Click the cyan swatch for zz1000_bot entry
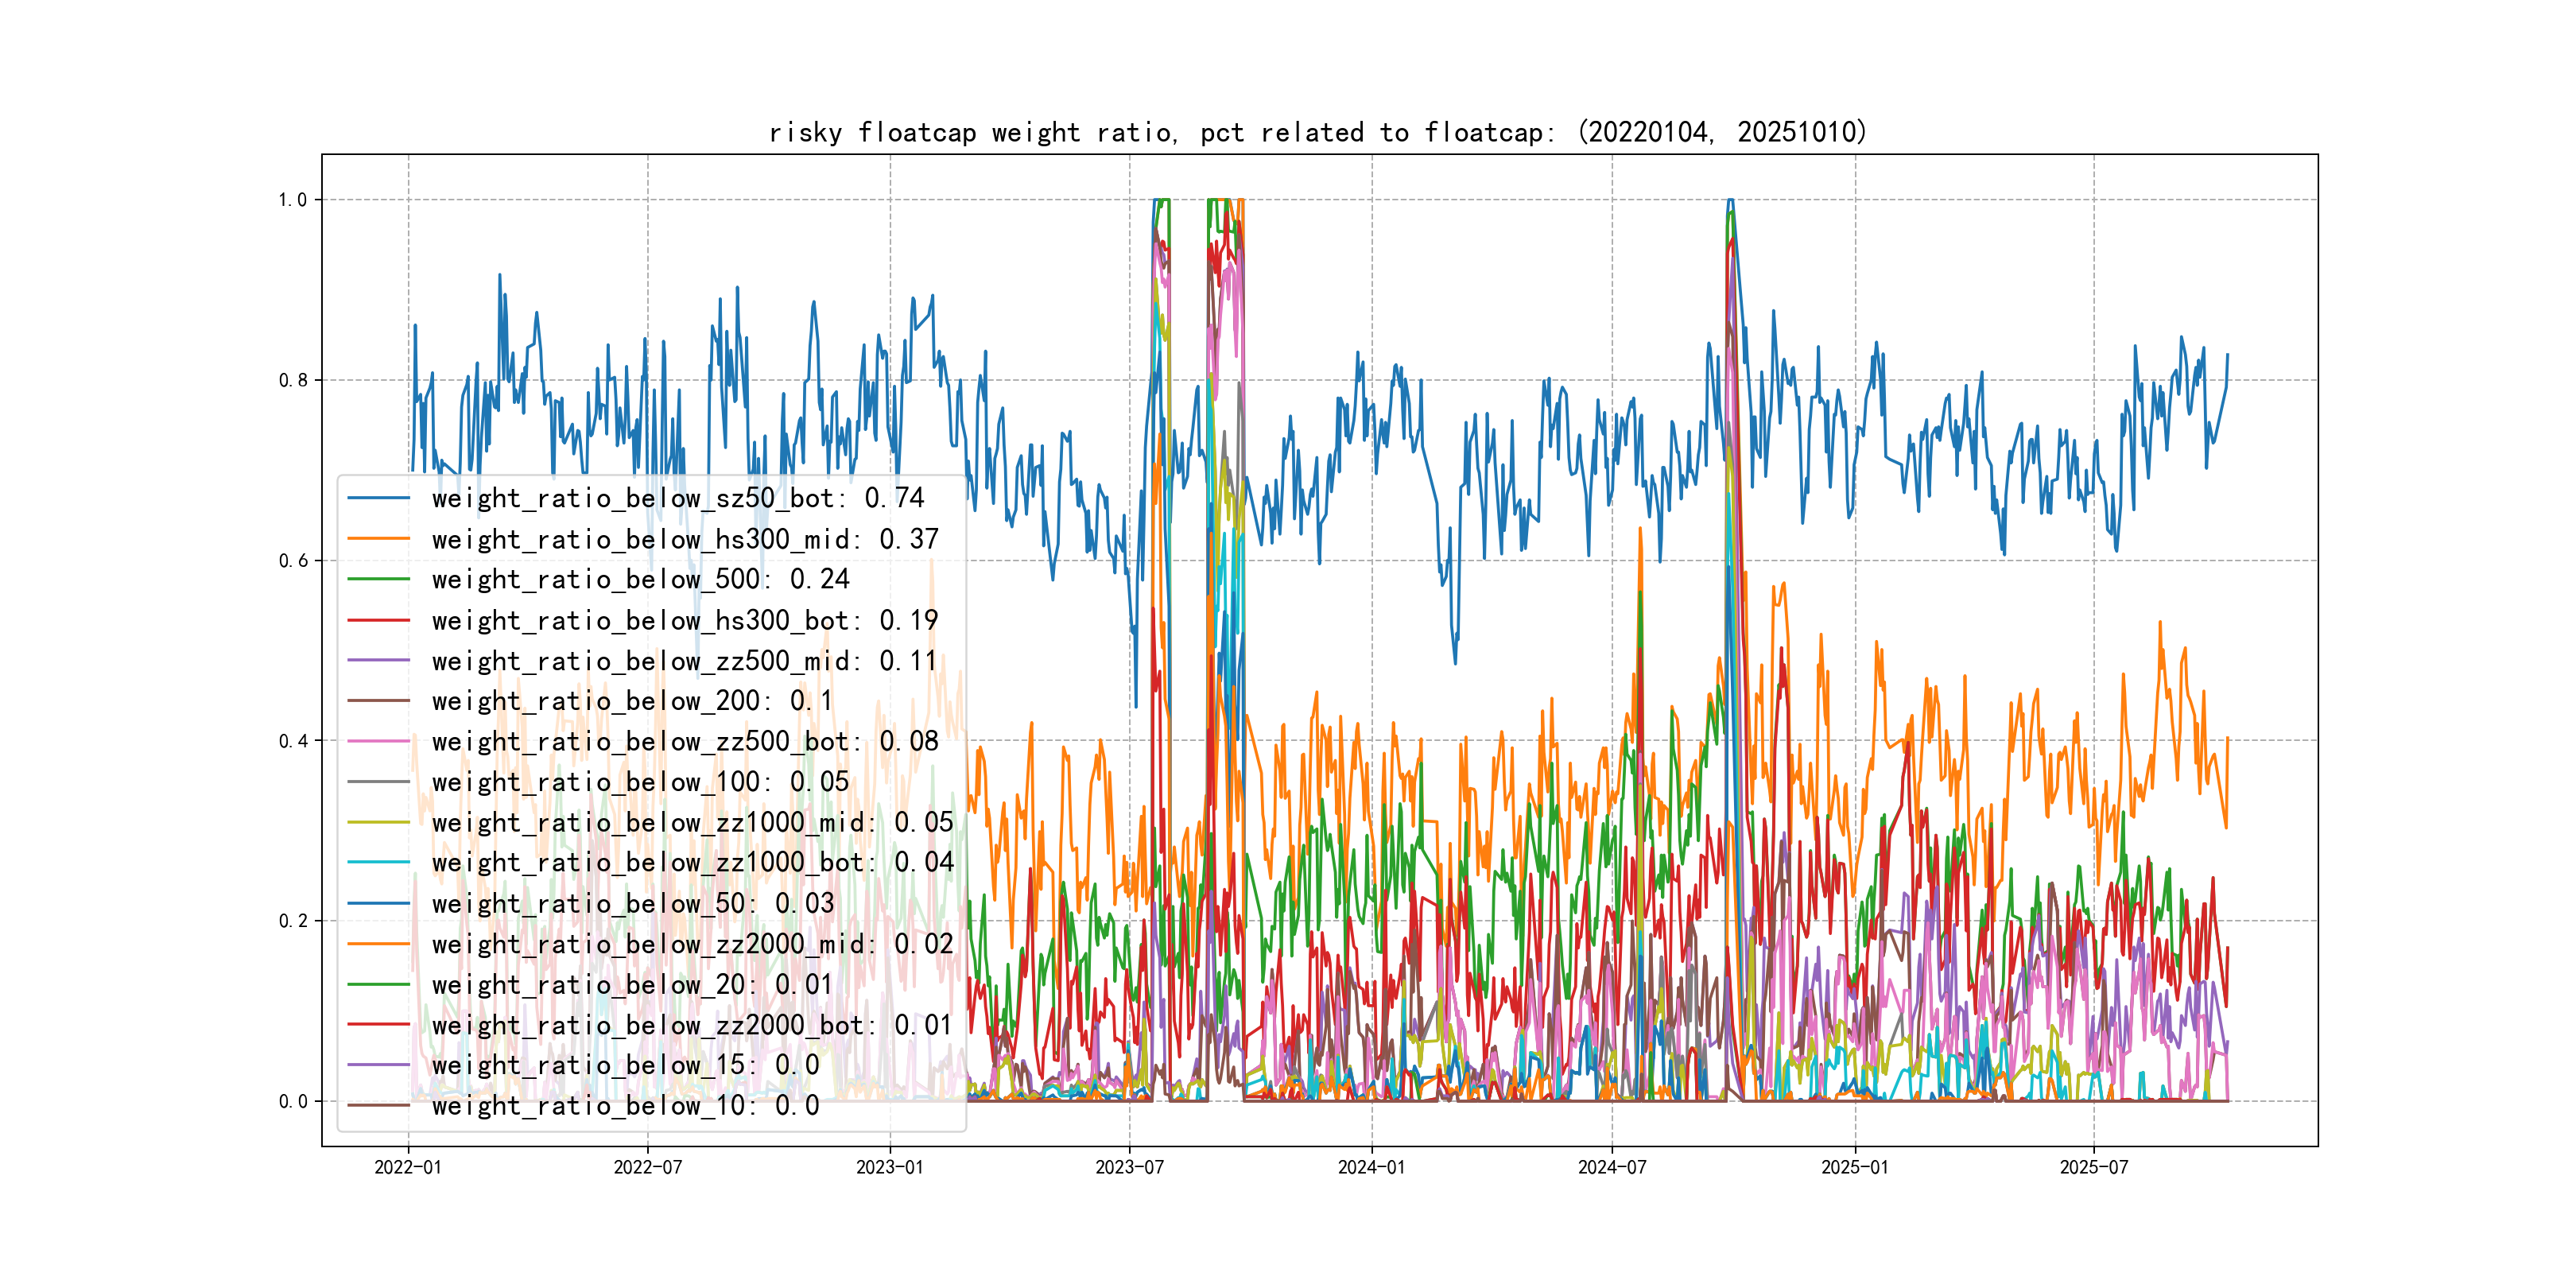 [378, 862]
